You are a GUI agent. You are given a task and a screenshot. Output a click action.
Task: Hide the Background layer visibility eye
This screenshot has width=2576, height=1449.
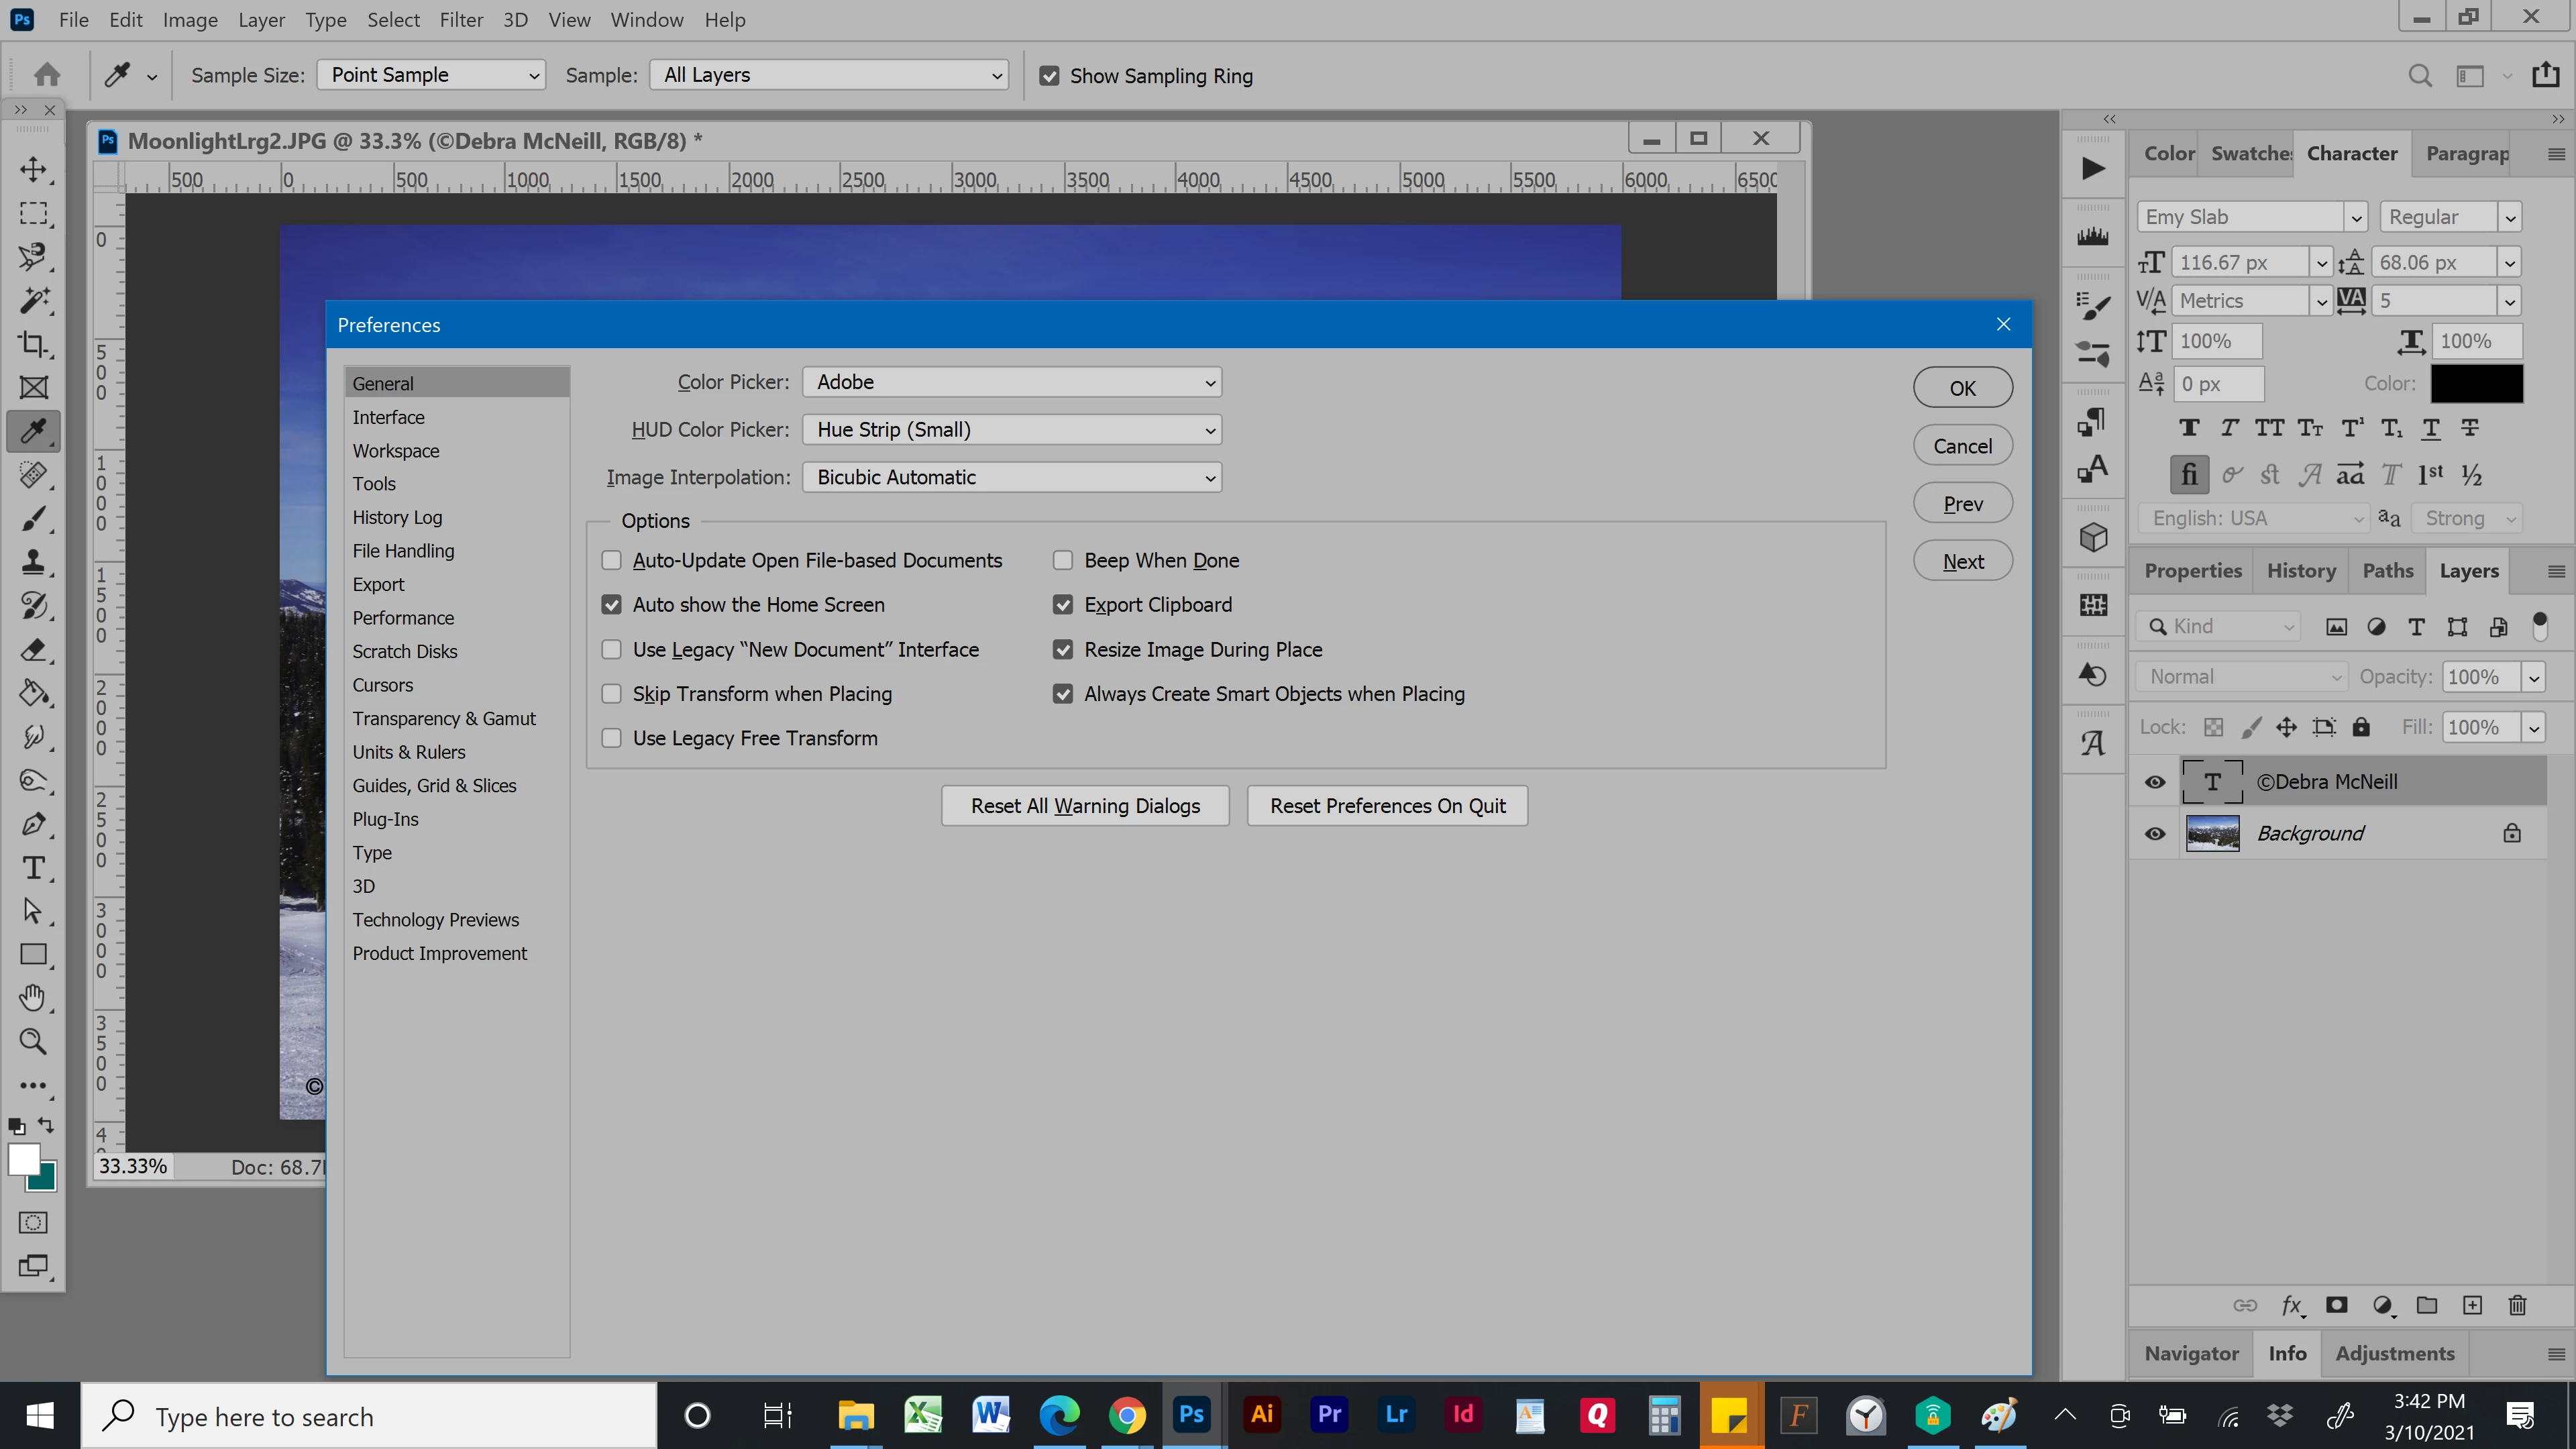(2155, 833)
